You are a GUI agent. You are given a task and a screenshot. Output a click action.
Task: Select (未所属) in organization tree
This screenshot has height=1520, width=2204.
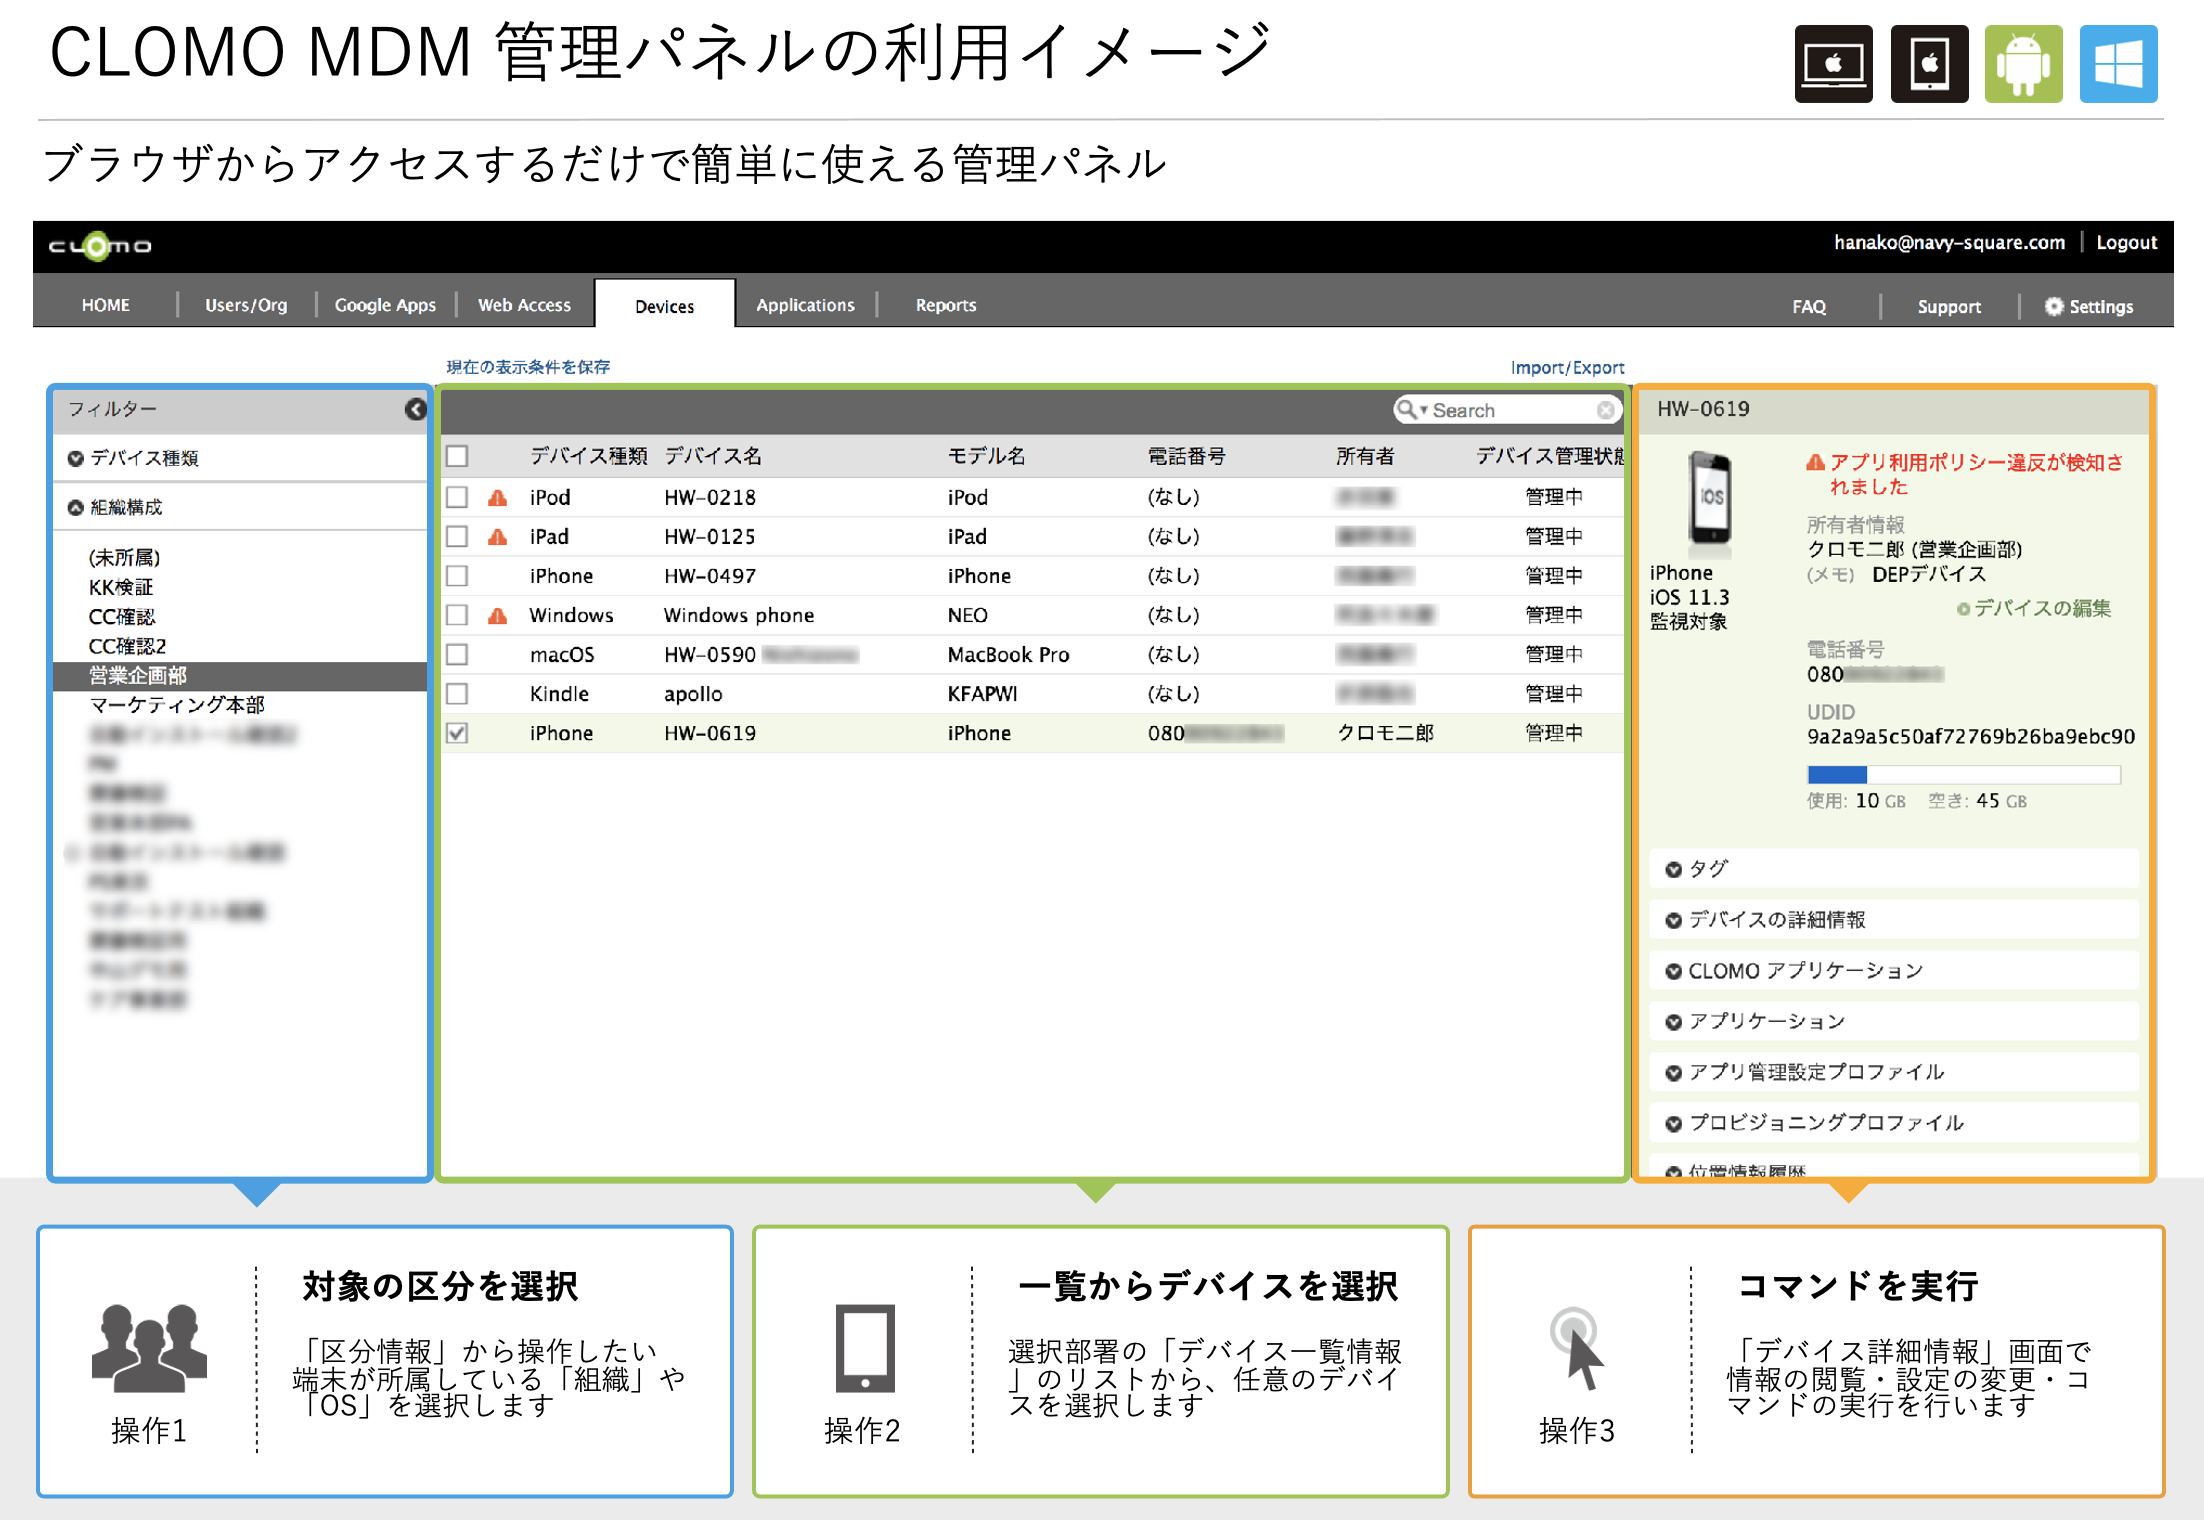pyautogui.click(x=124, y=557)
